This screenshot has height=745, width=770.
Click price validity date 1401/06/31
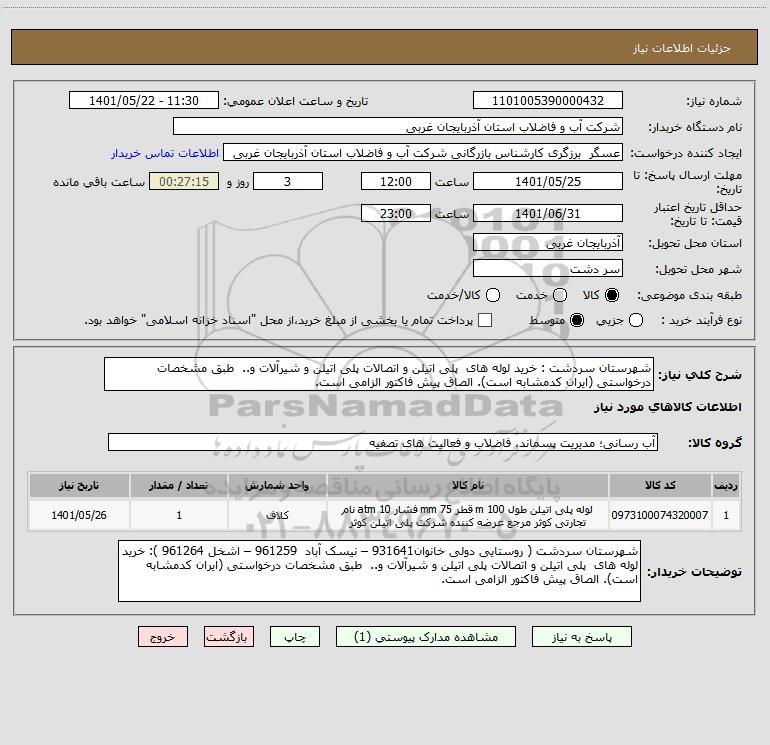click(x=548, y=213)
